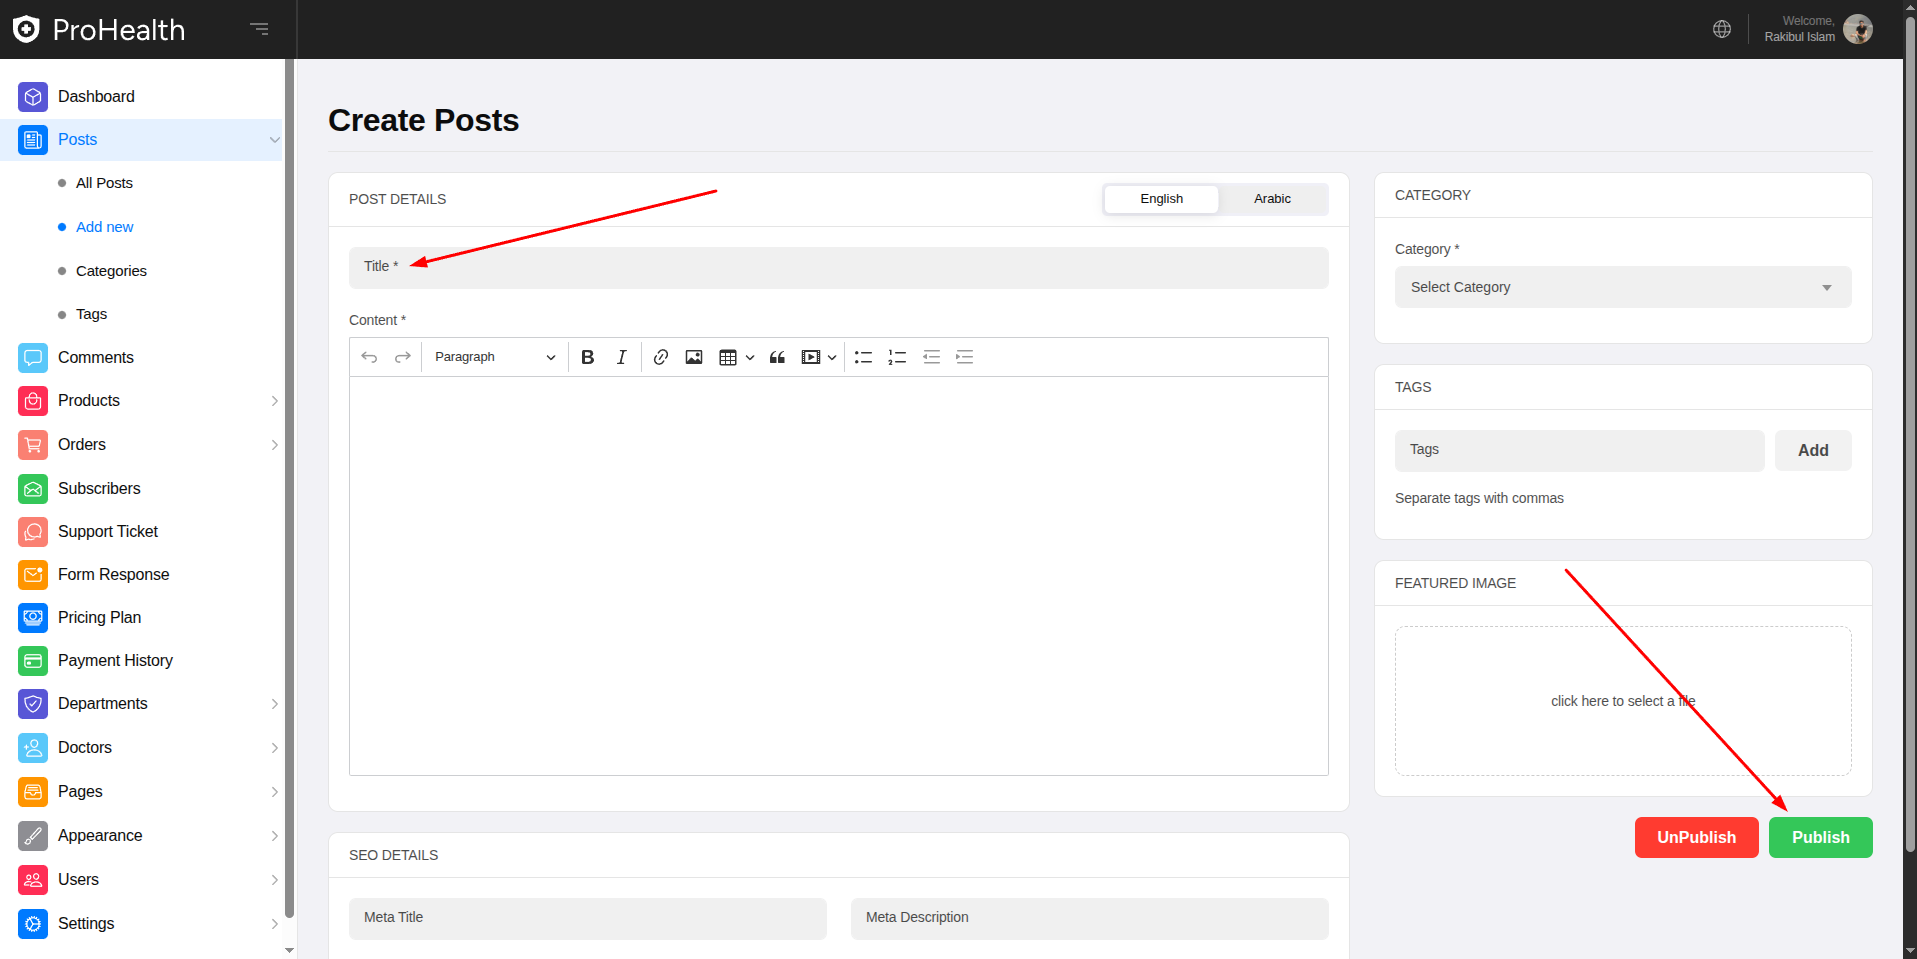Expand the Settings submenu
The height and width of the screenshot is (959, 1917).
274,924
